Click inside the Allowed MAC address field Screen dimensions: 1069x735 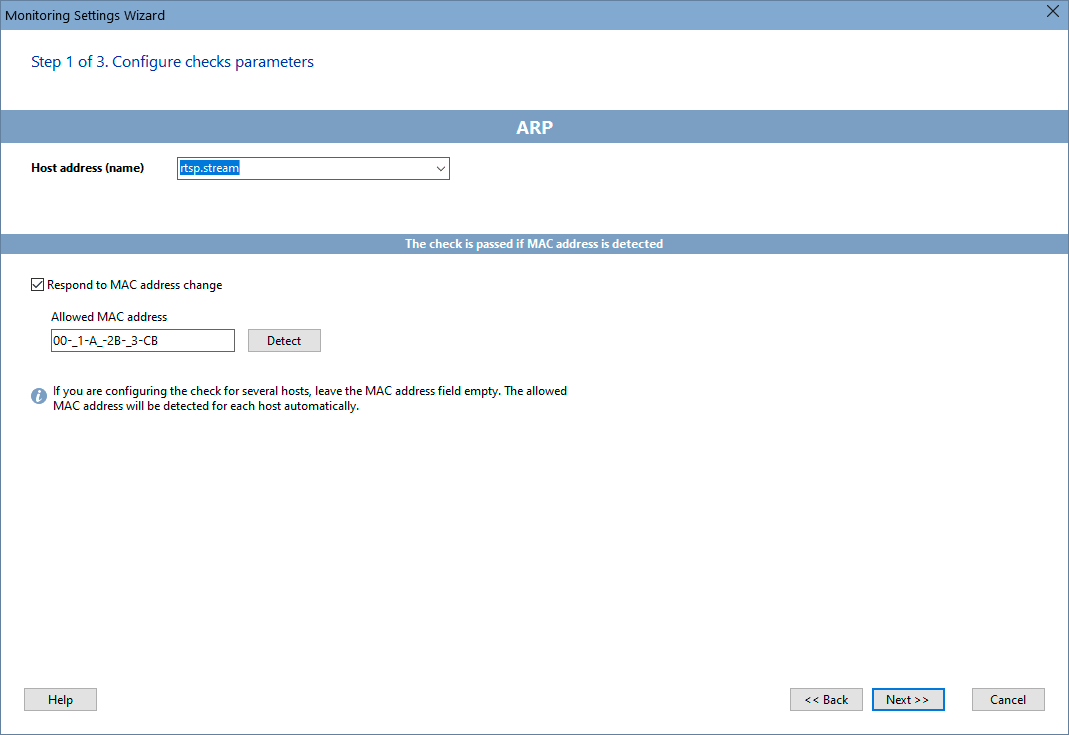143,340
